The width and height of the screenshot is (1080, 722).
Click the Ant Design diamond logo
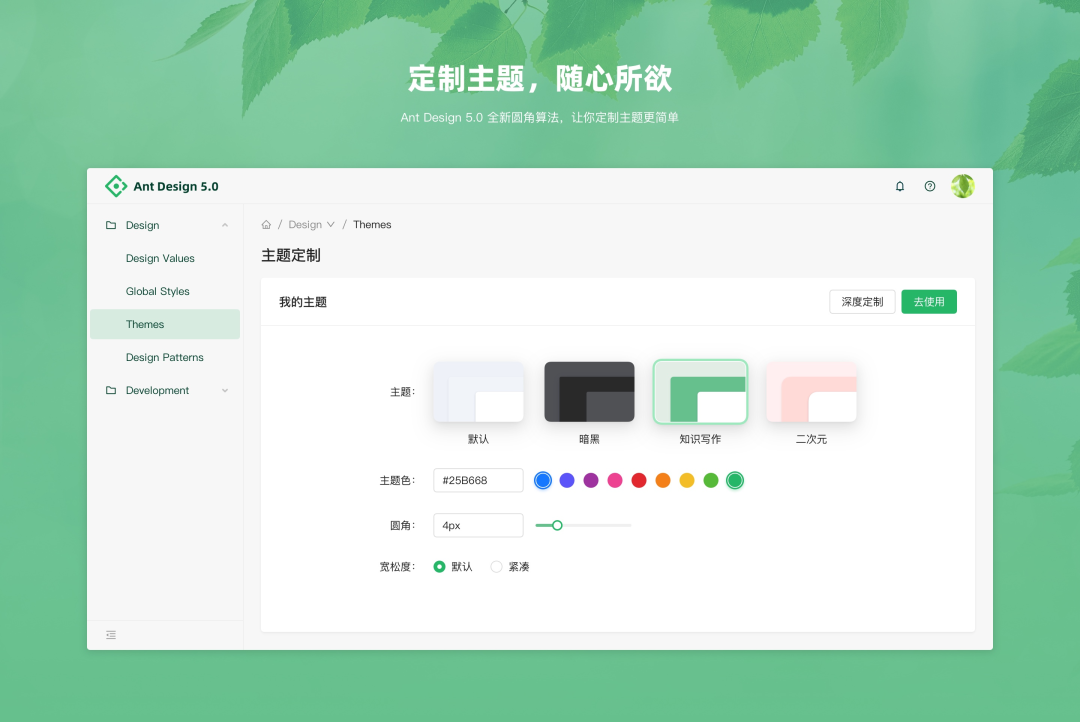[116, 186]
